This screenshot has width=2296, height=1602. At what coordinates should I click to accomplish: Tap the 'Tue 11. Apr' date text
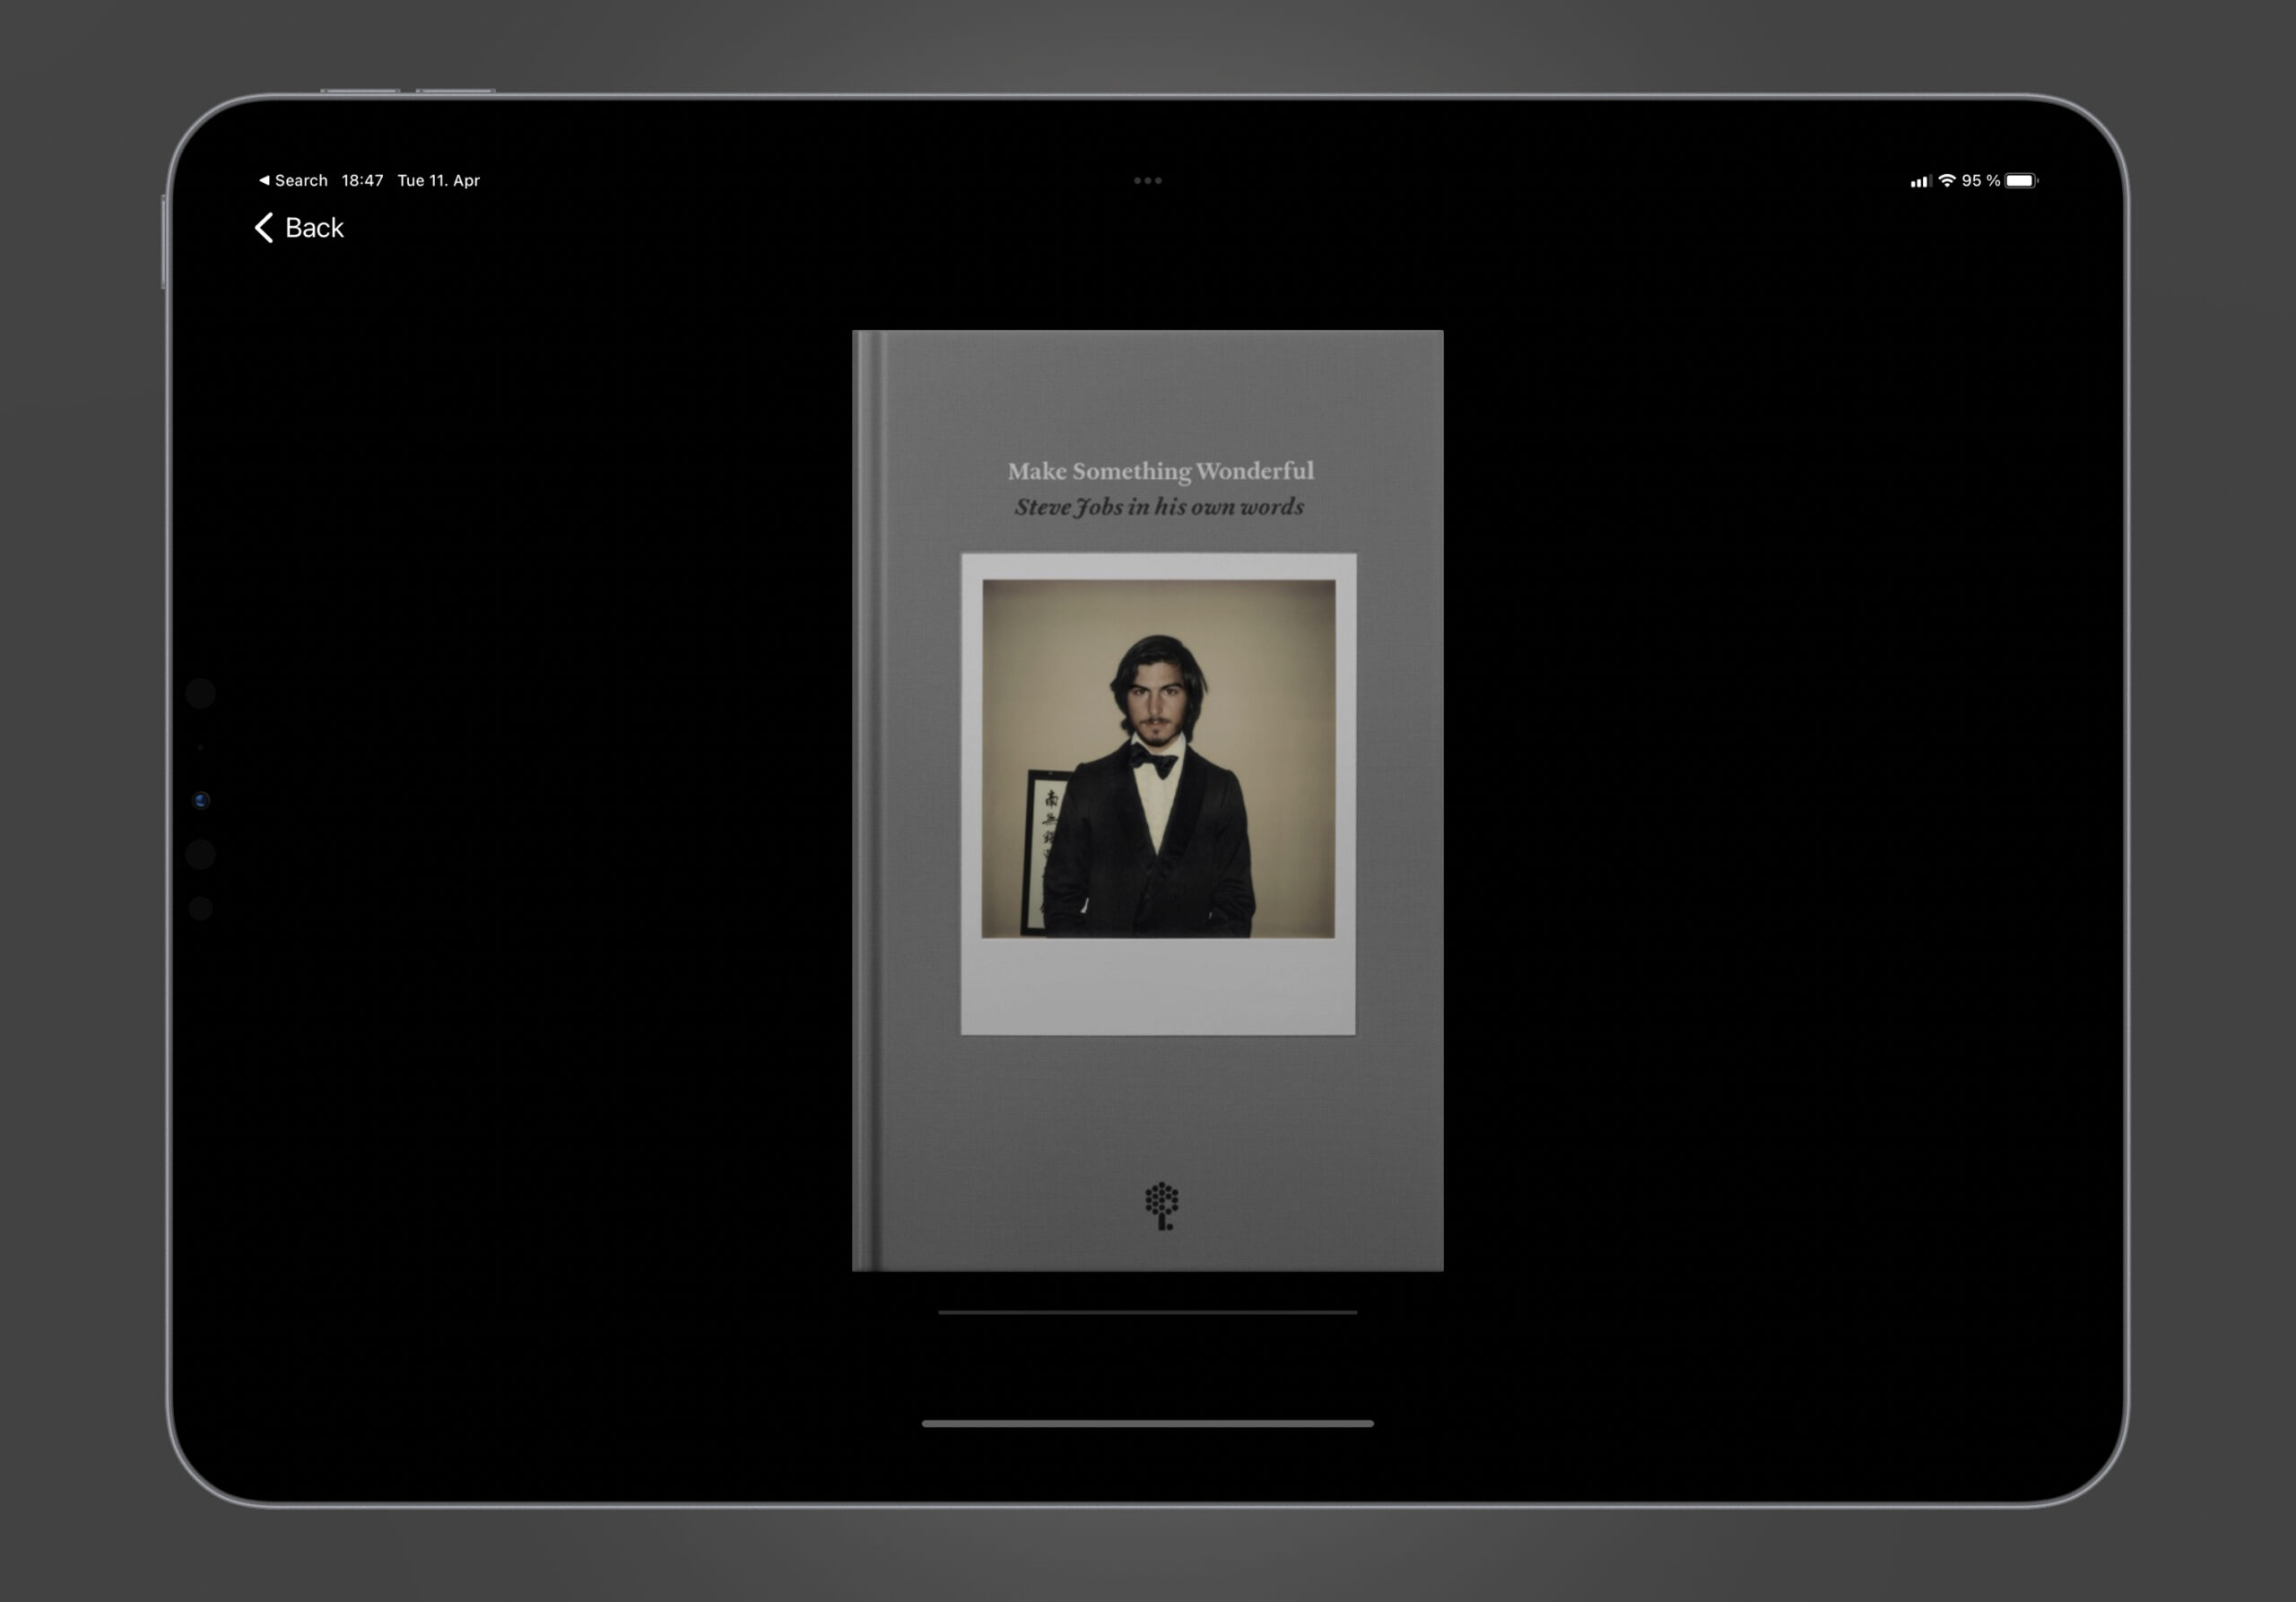pos(438,180)
